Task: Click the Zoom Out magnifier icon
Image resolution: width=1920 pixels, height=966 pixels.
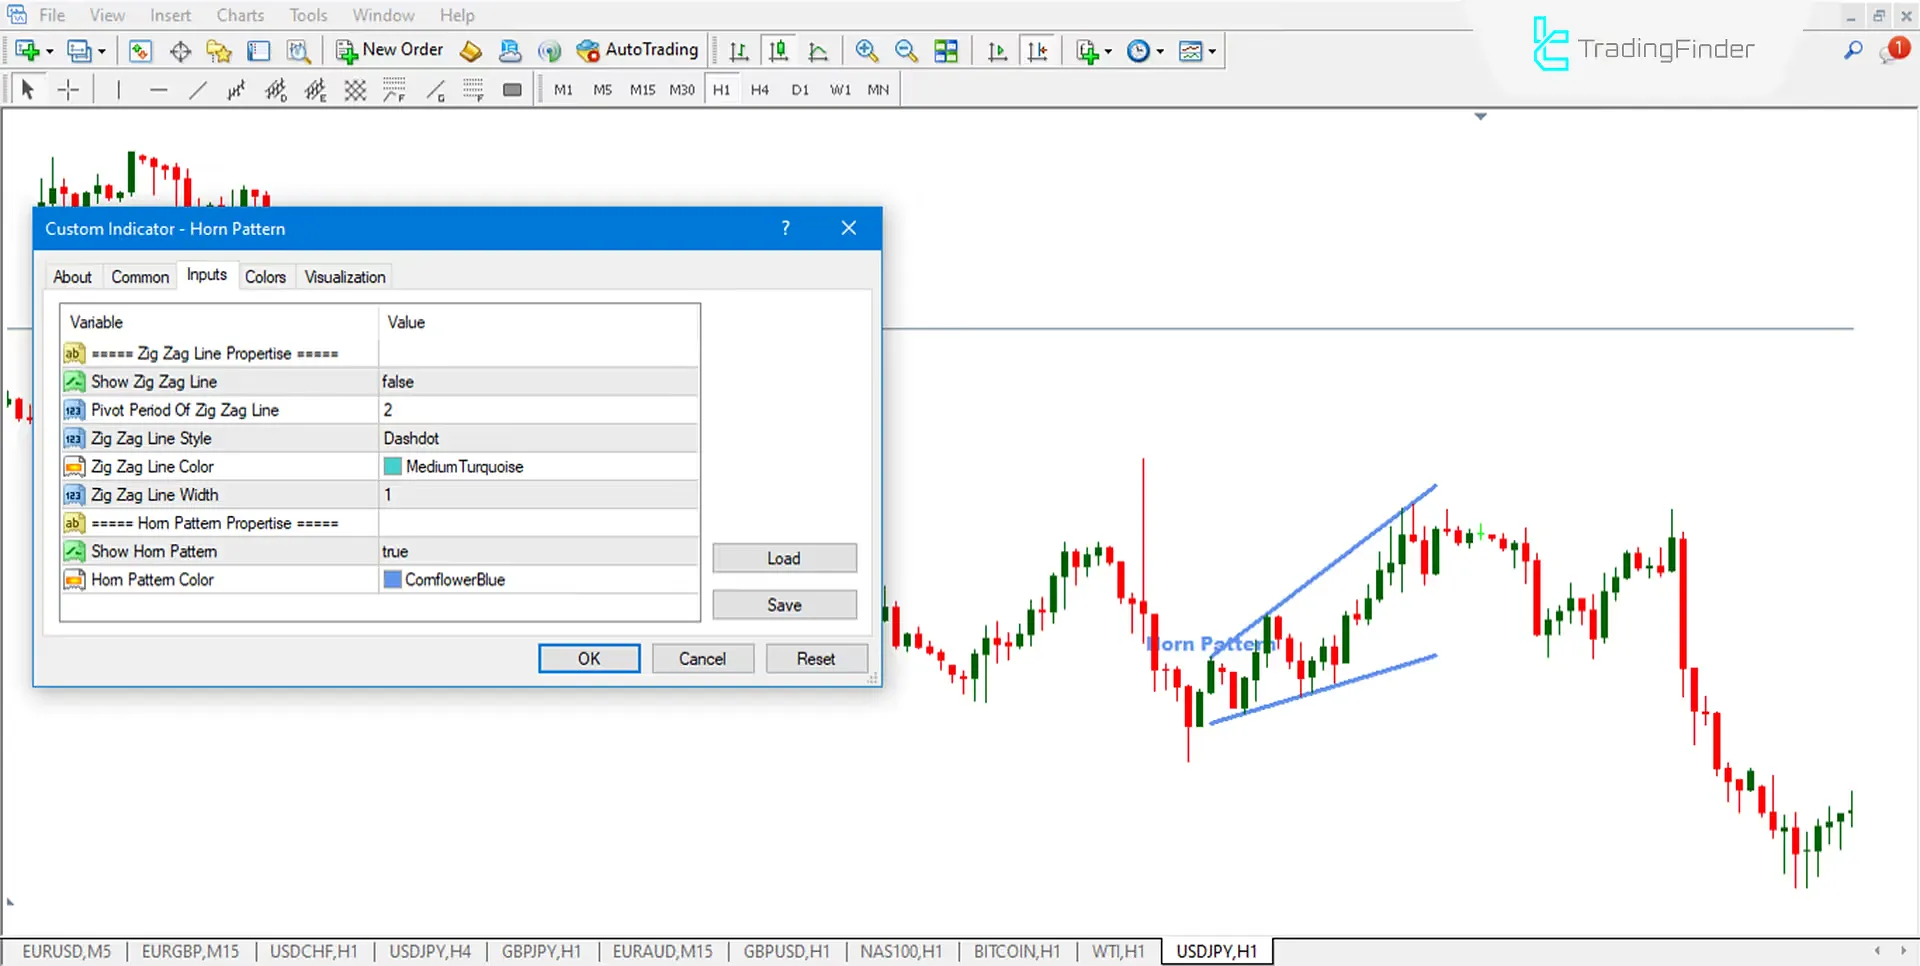Action: (x=906, y=50)
